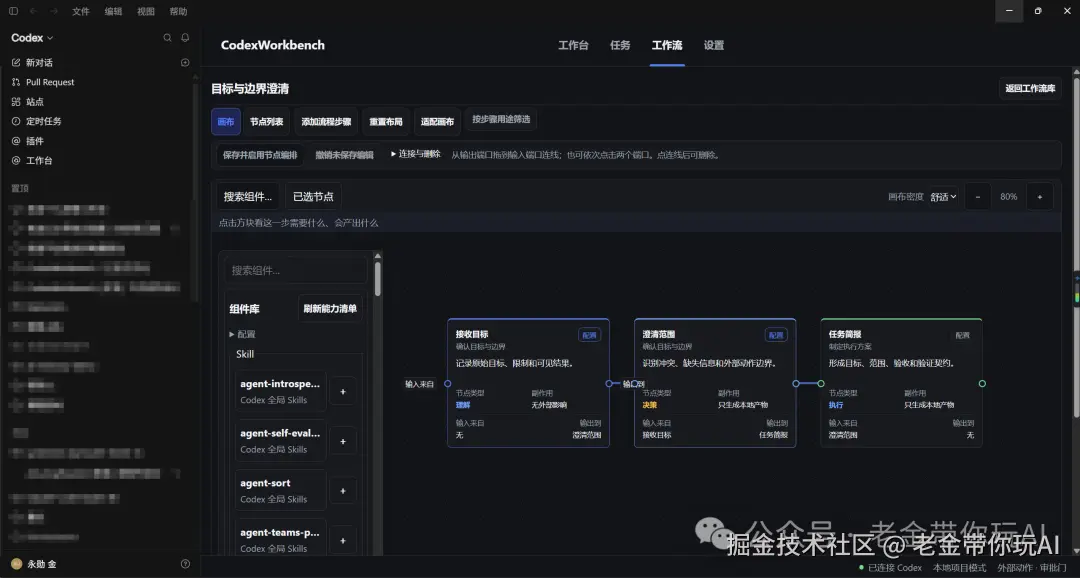Open 配置 on the 任务简报 node
The height and width of the screenshot is (578, 1080).
[x=962, y=336]
